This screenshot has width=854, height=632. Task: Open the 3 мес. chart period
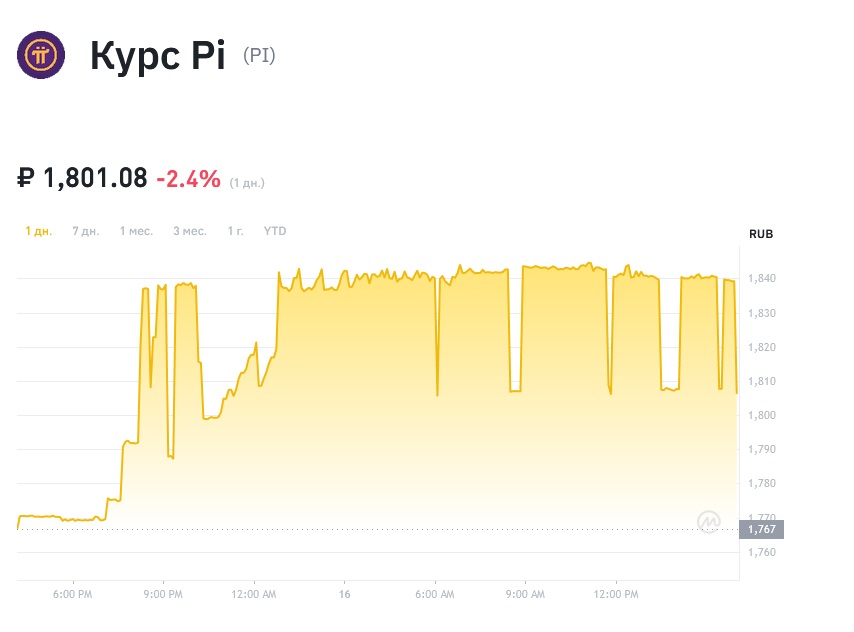(x=190, y=231)
